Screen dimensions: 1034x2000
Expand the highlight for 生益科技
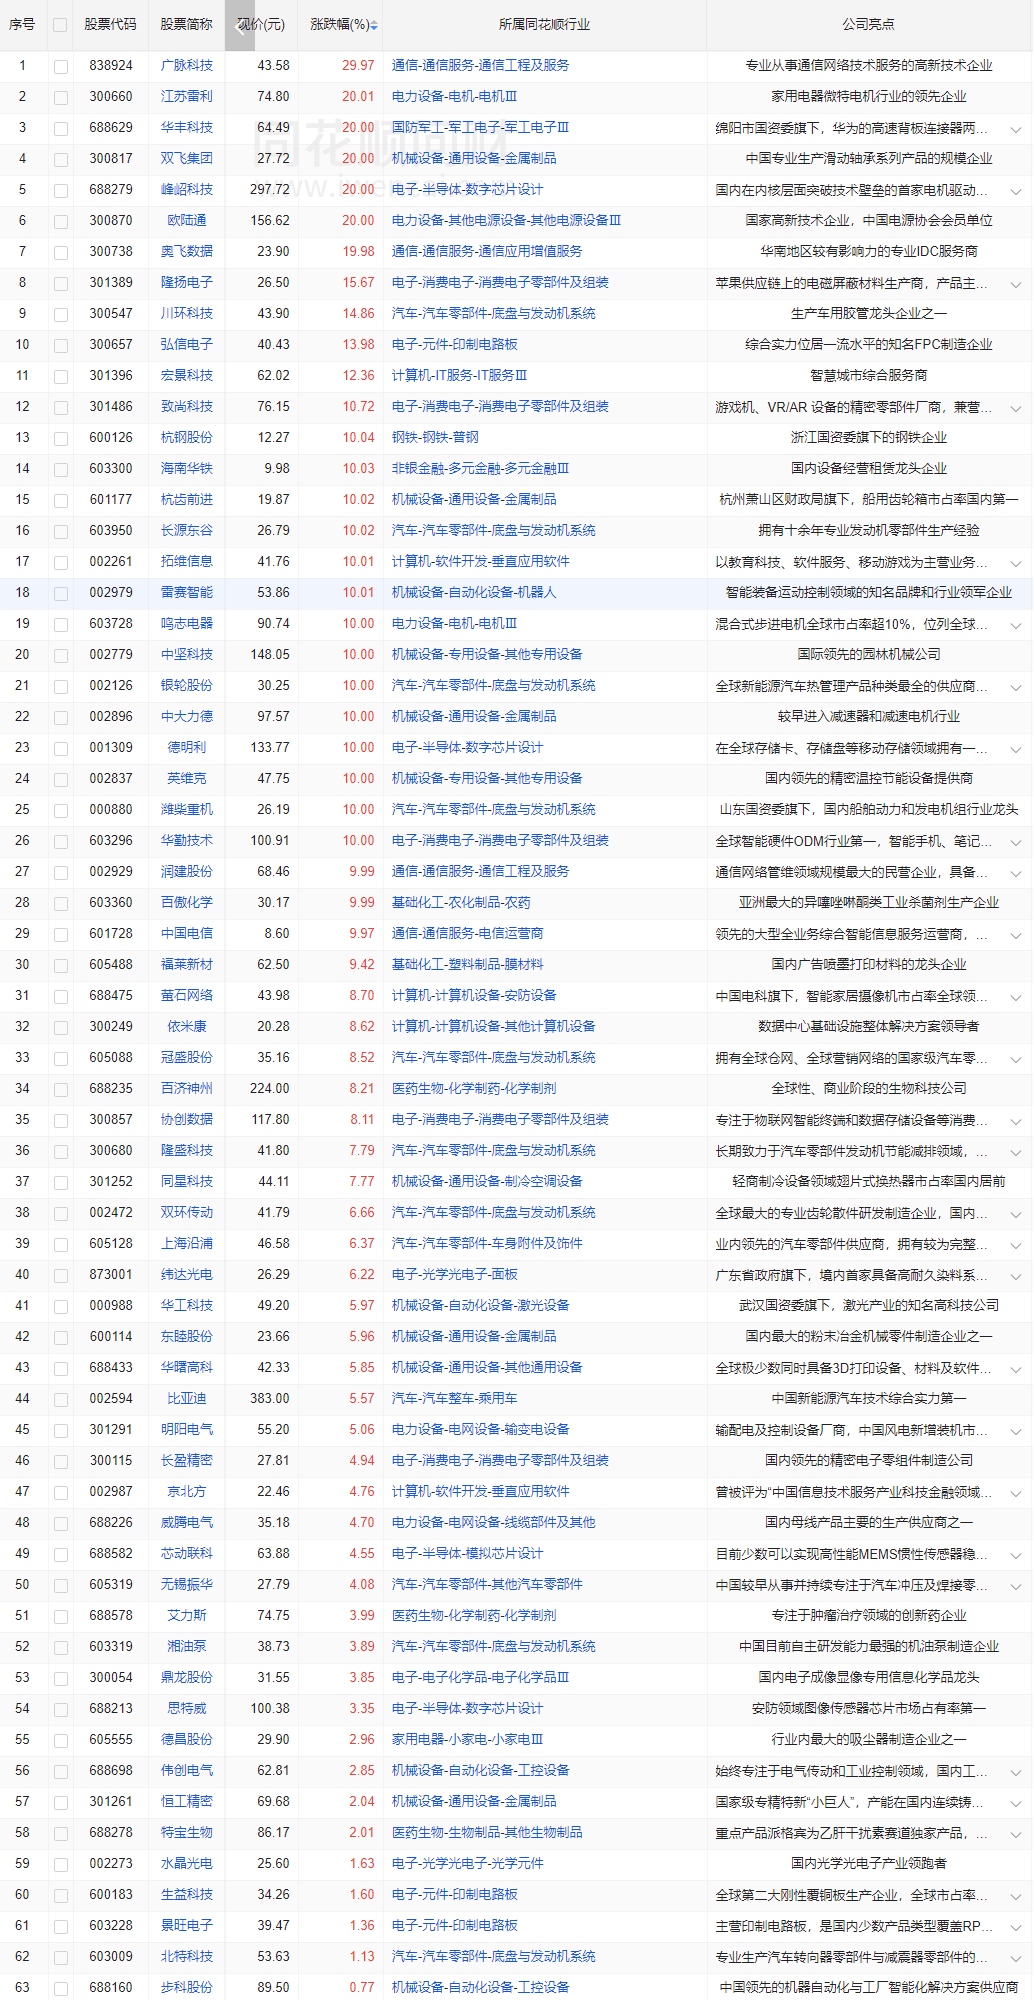(1016, 1896)
